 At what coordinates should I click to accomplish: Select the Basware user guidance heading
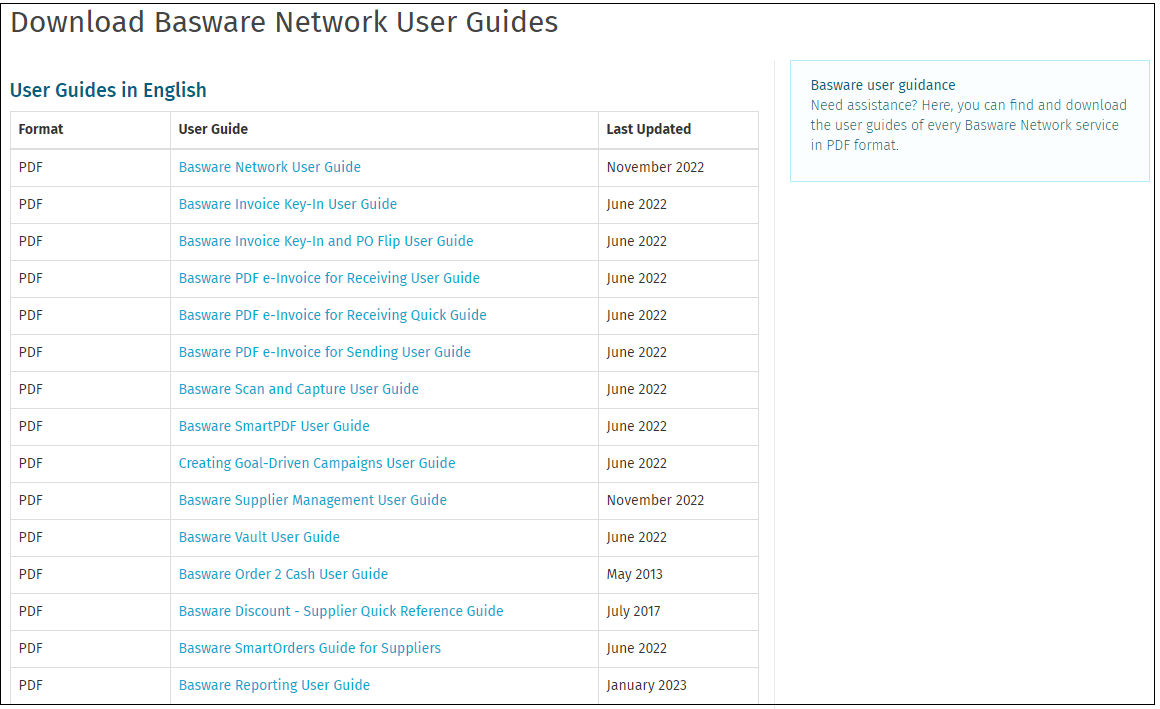[x=883, y=85]
